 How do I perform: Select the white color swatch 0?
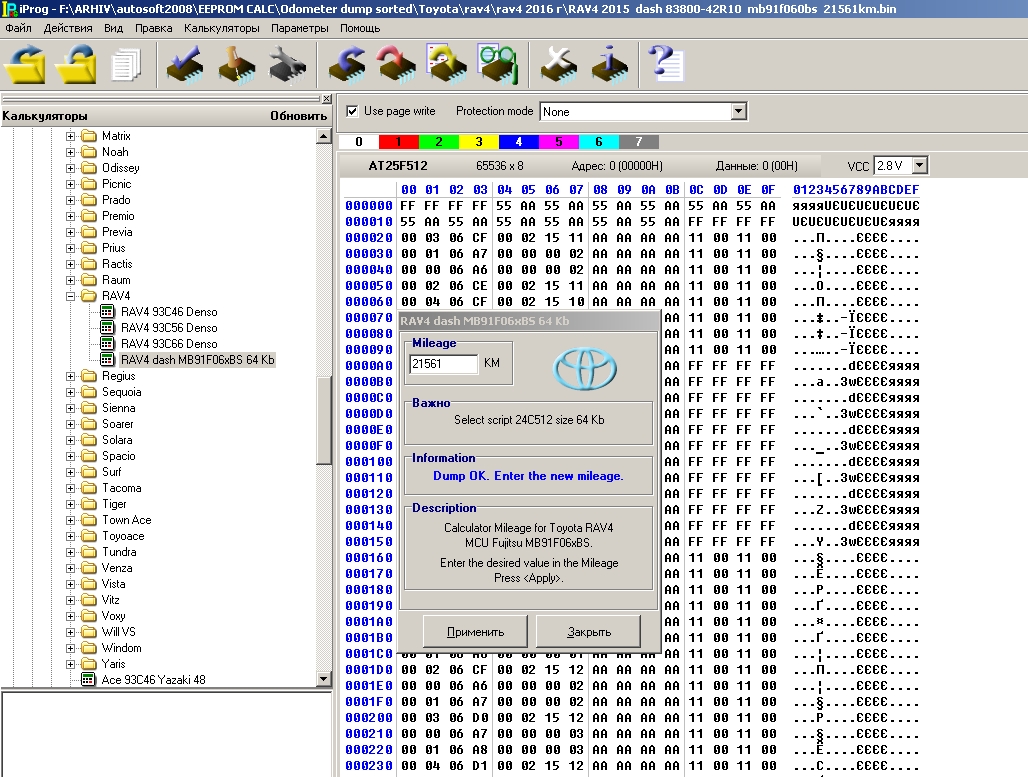pos(359,142)
